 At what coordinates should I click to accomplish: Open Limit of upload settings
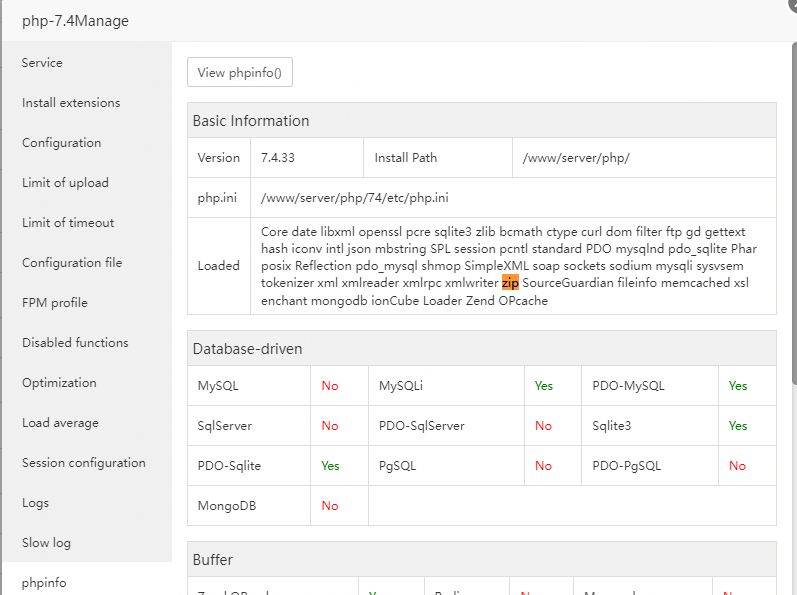click(x=65, y=183)
